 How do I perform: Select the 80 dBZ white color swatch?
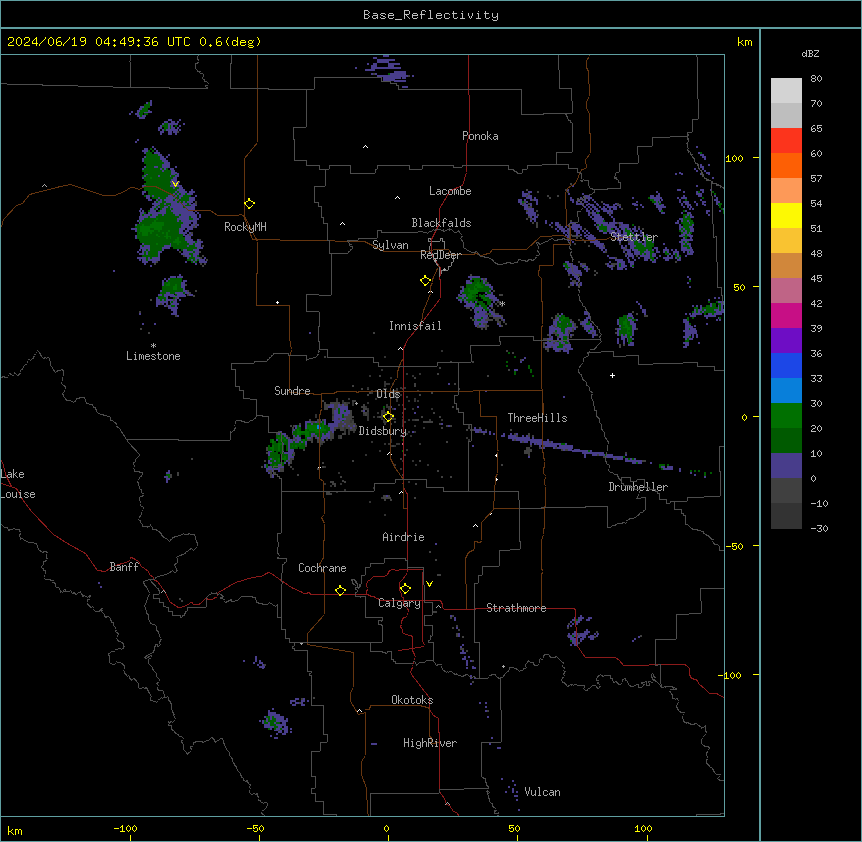tap(786, 91)
